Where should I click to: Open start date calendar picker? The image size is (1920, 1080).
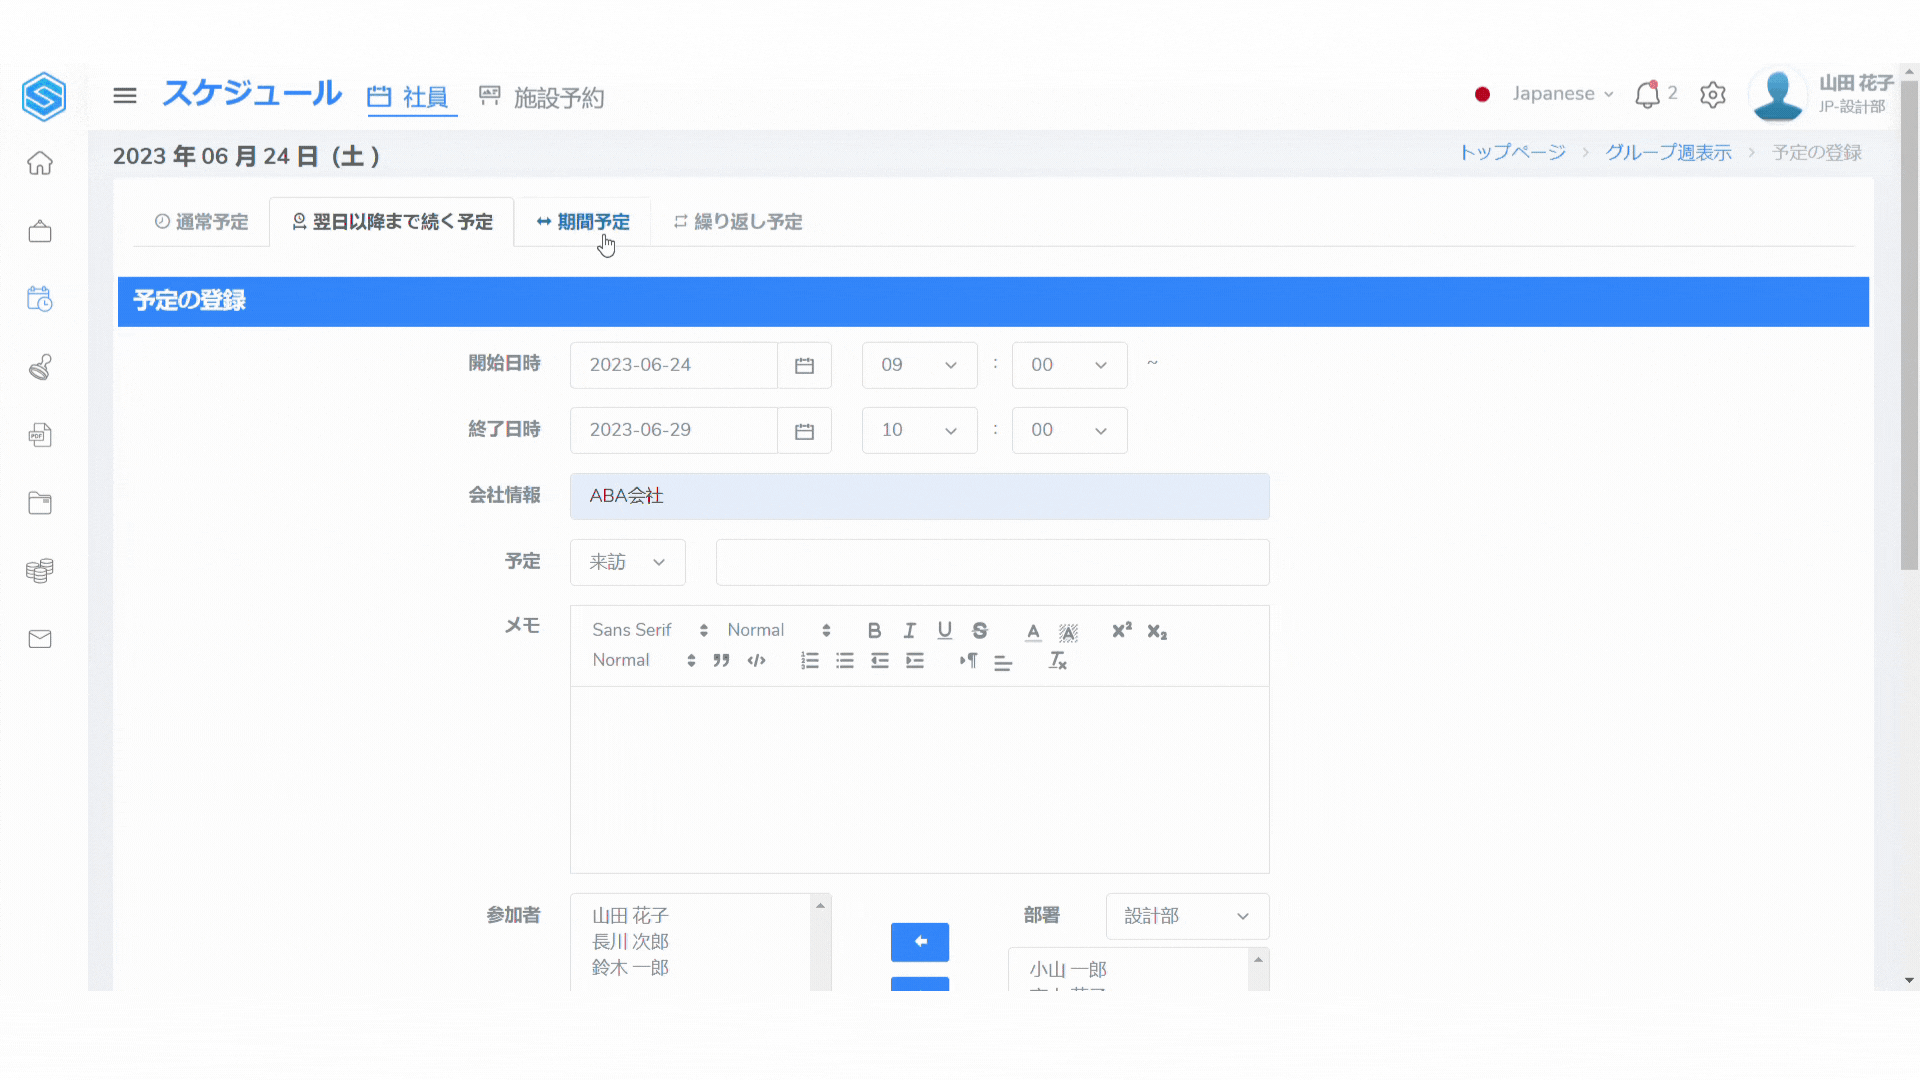[x=804, y=366]
